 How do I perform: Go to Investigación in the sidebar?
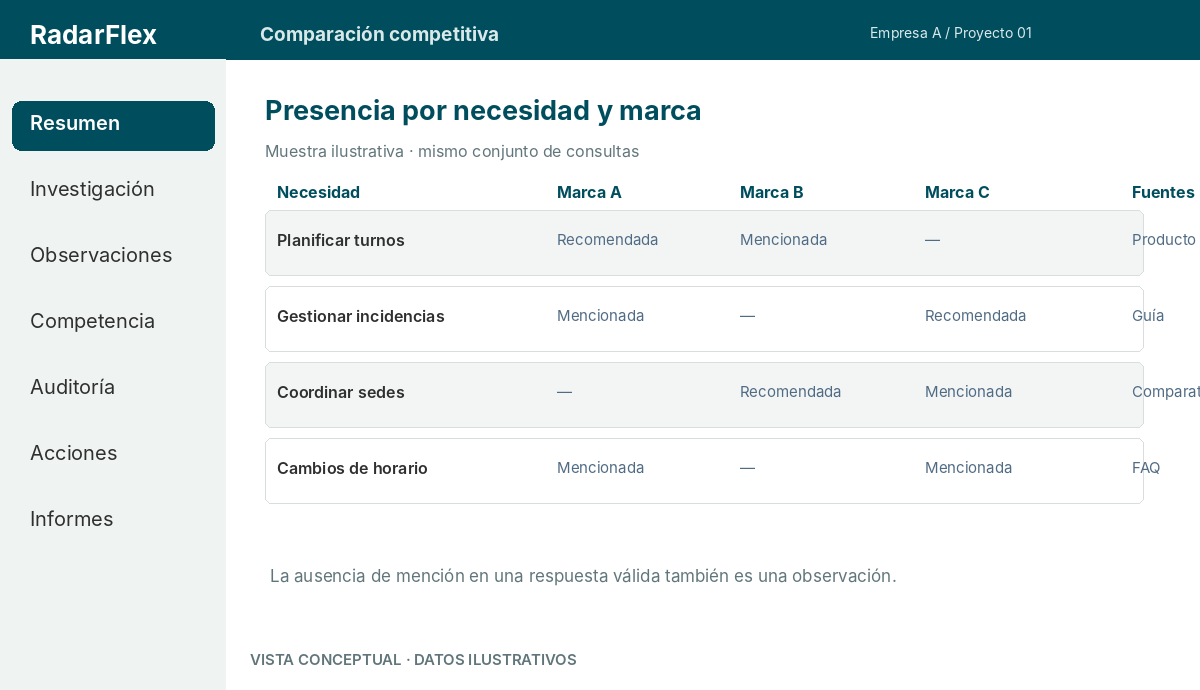coord(92,189)
